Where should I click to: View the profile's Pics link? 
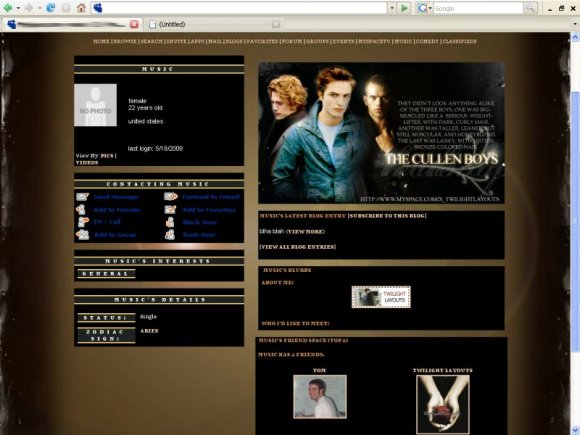click(x=107, y=156)
